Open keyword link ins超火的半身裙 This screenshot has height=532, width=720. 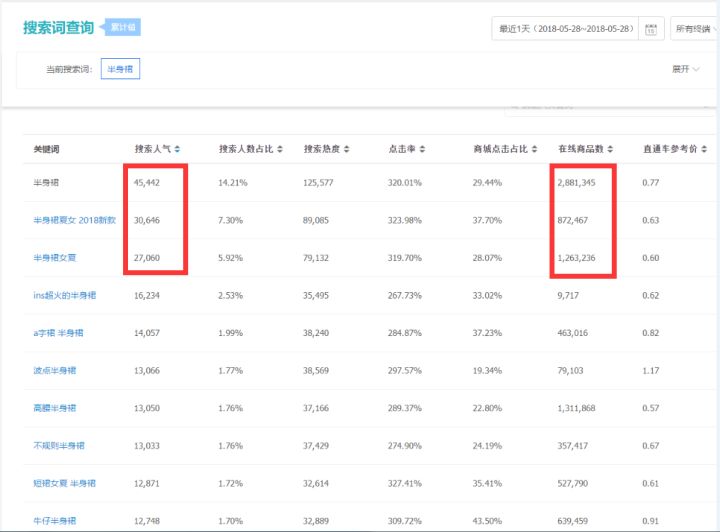[67, 295]
